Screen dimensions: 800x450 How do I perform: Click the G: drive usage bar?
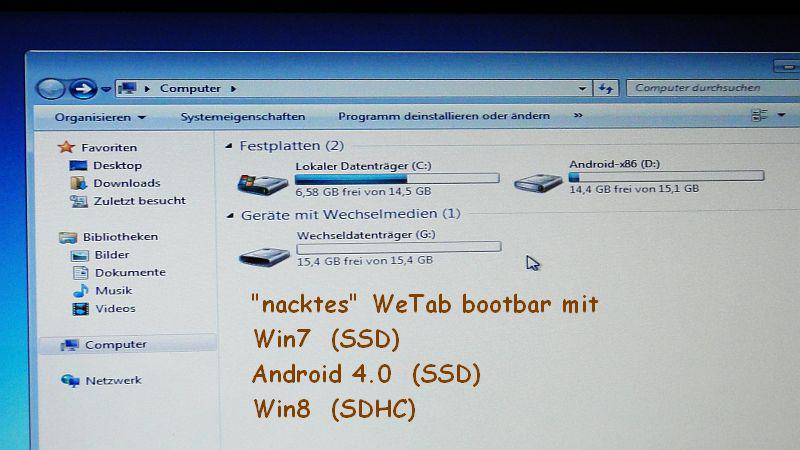point(399,247)
